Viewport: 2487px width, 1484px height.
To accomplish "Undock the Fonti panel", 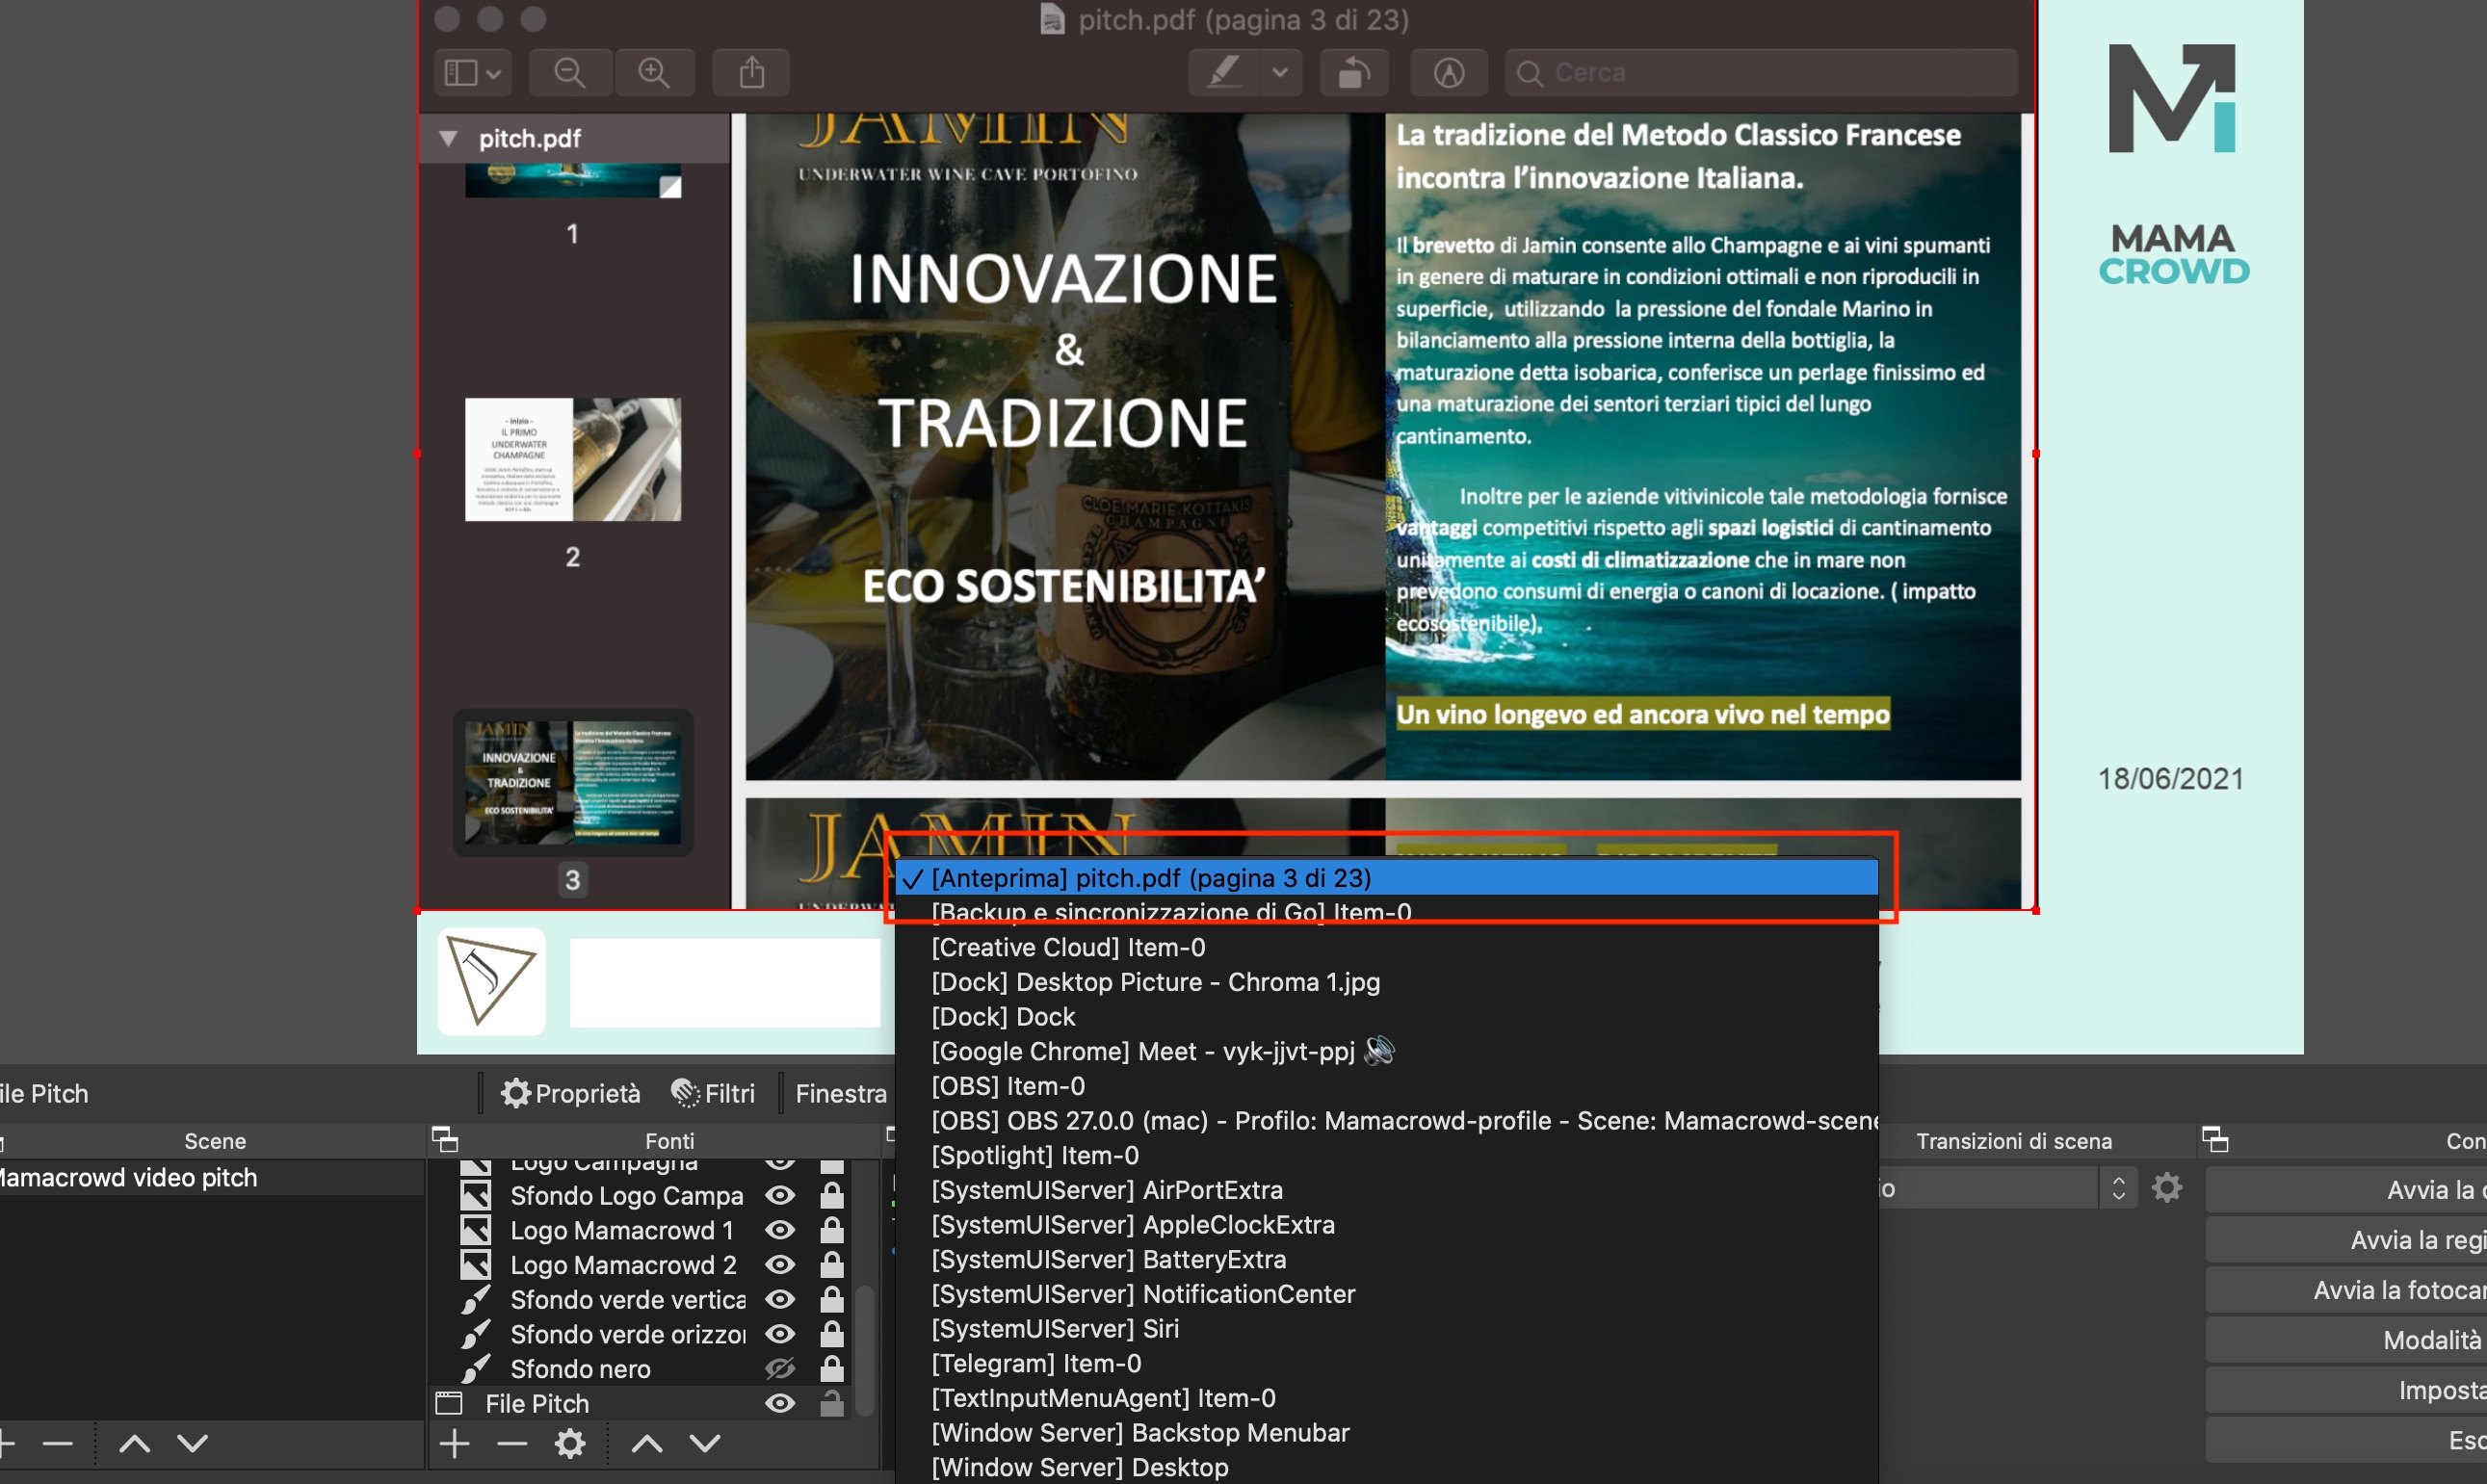I will click(x=445, y=1139).
